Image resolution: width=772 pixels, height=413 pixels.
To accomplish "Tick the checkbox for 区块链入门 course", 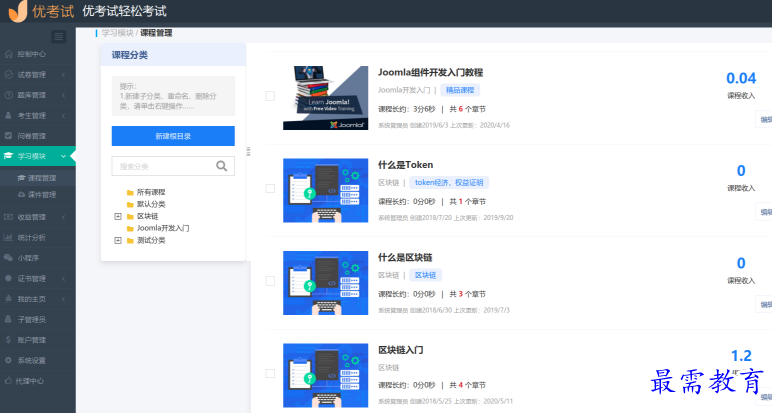I will click(270, 374).
